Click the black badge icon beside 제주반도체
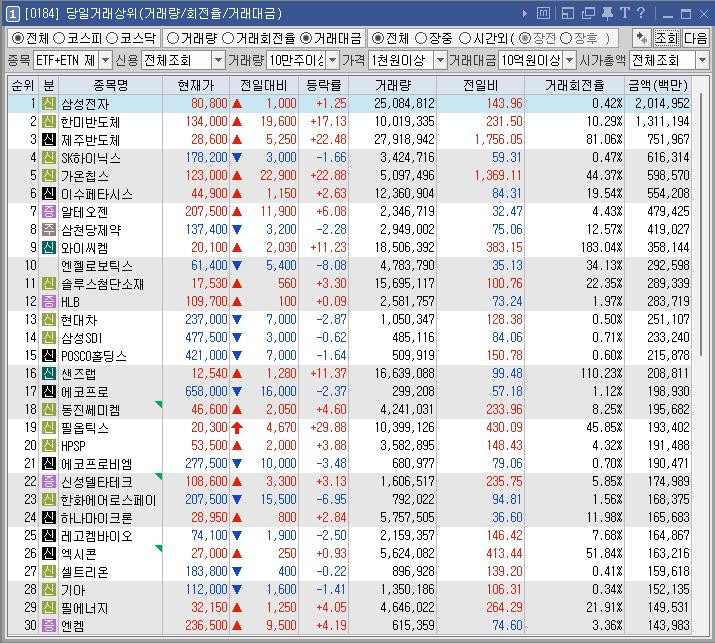The image size is (715, 643). [49, 140]
